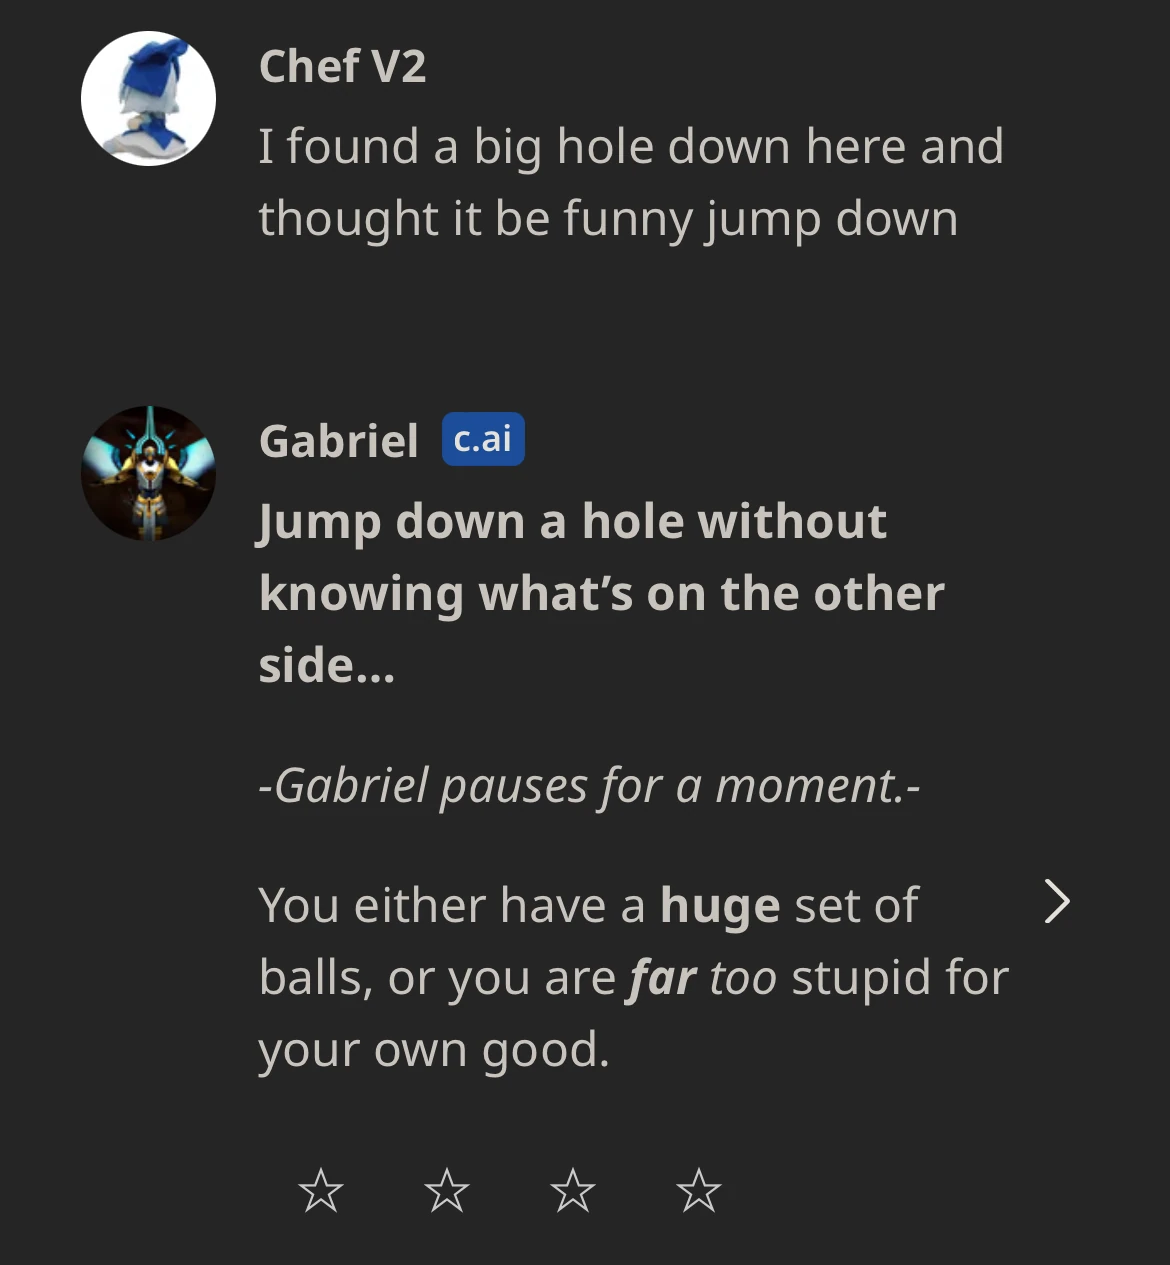Select the third star rating icon

point(573,1191)
